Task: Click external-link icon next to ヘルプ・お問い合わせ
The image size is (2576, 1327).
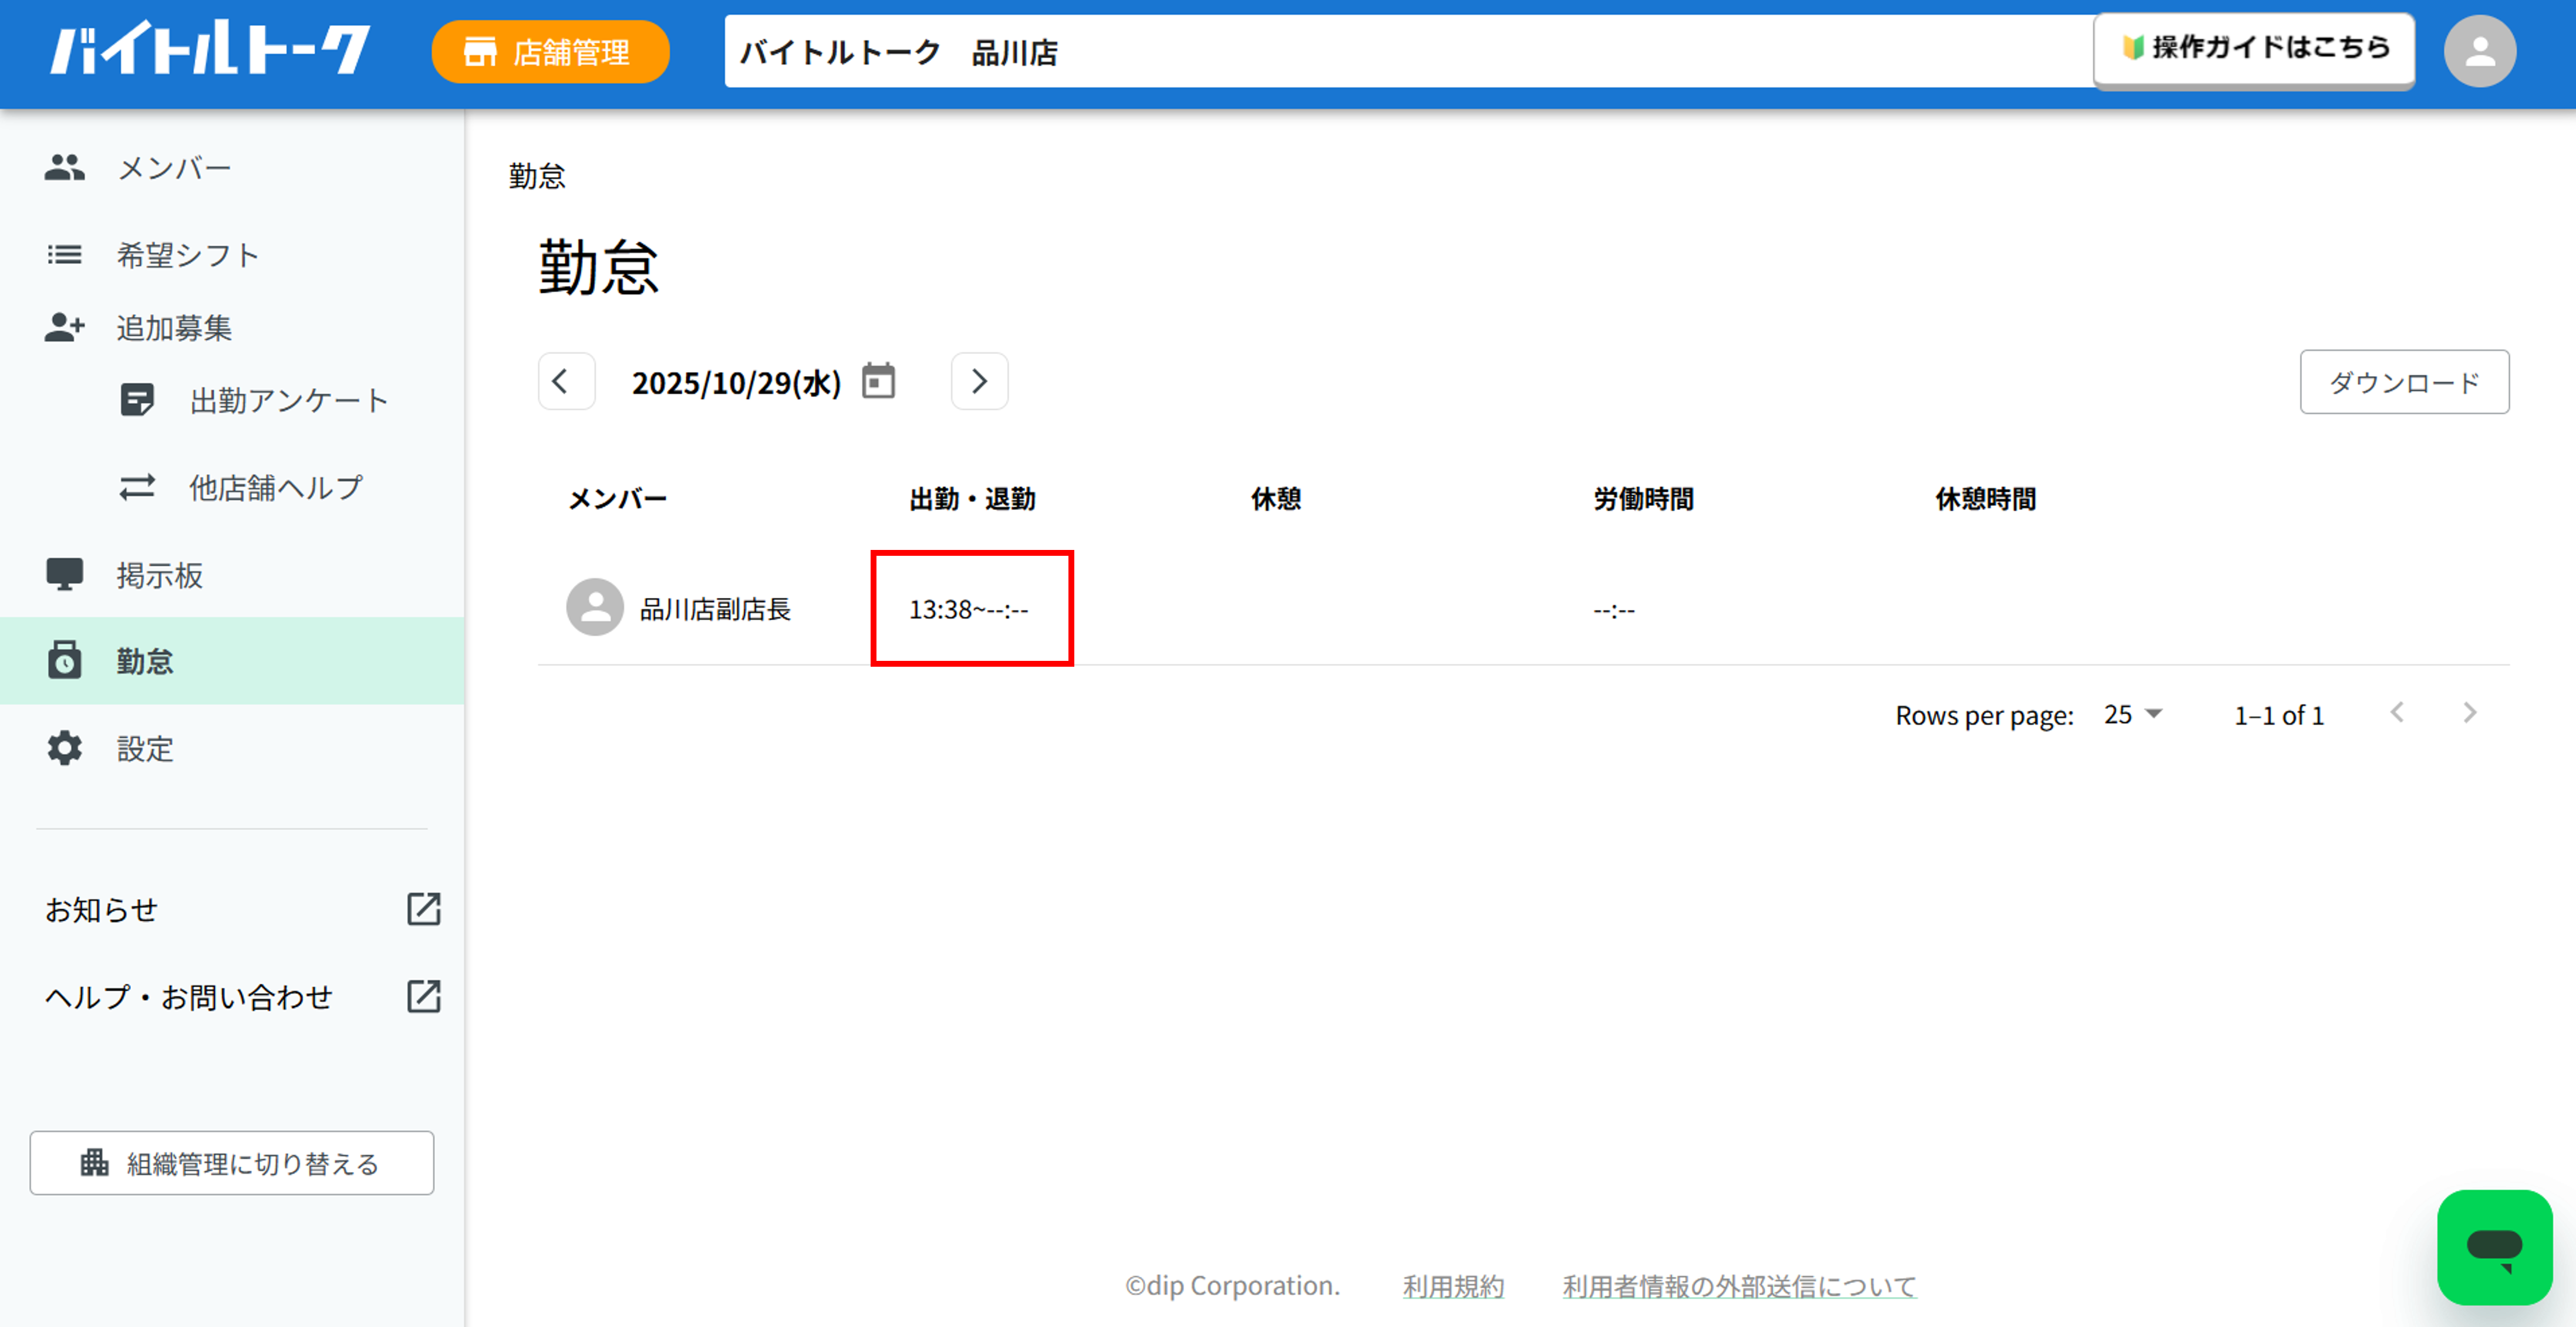Action: pyautogui.click(x=424, y=996)
